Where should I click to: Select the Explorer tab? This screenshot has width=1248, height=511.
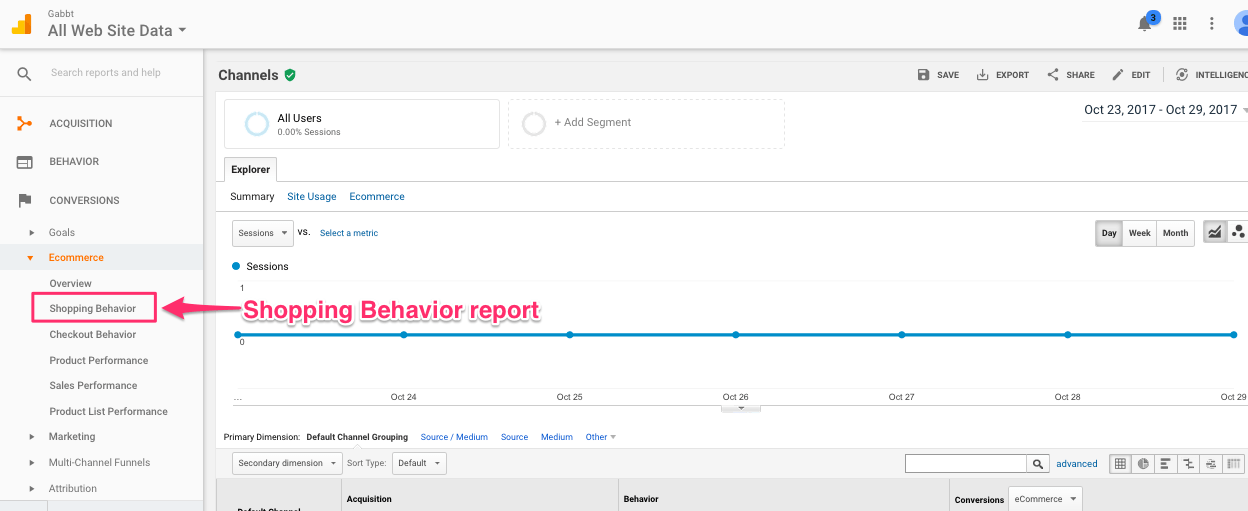pos(251,169)
